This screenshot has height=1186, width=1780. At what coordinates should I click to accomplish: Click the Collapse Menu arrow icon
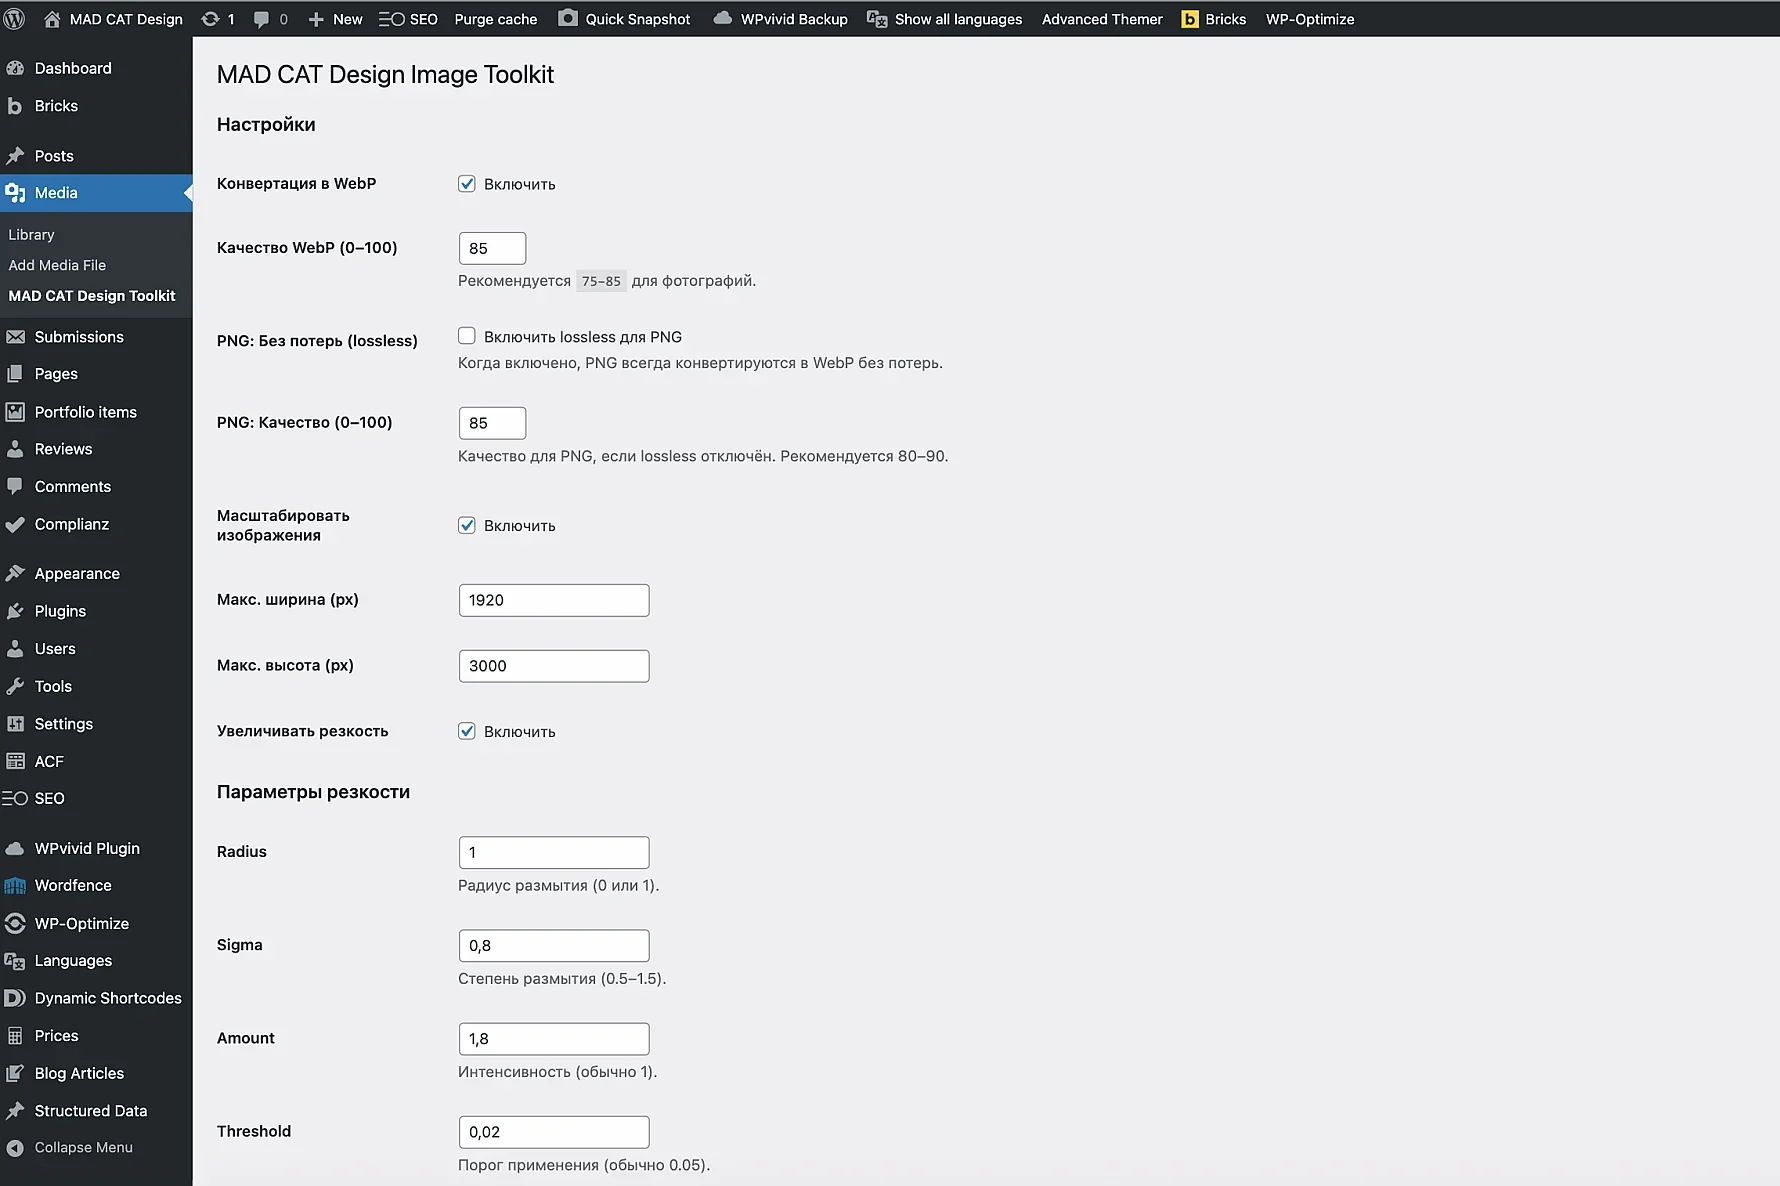(x=15, y=1148)
